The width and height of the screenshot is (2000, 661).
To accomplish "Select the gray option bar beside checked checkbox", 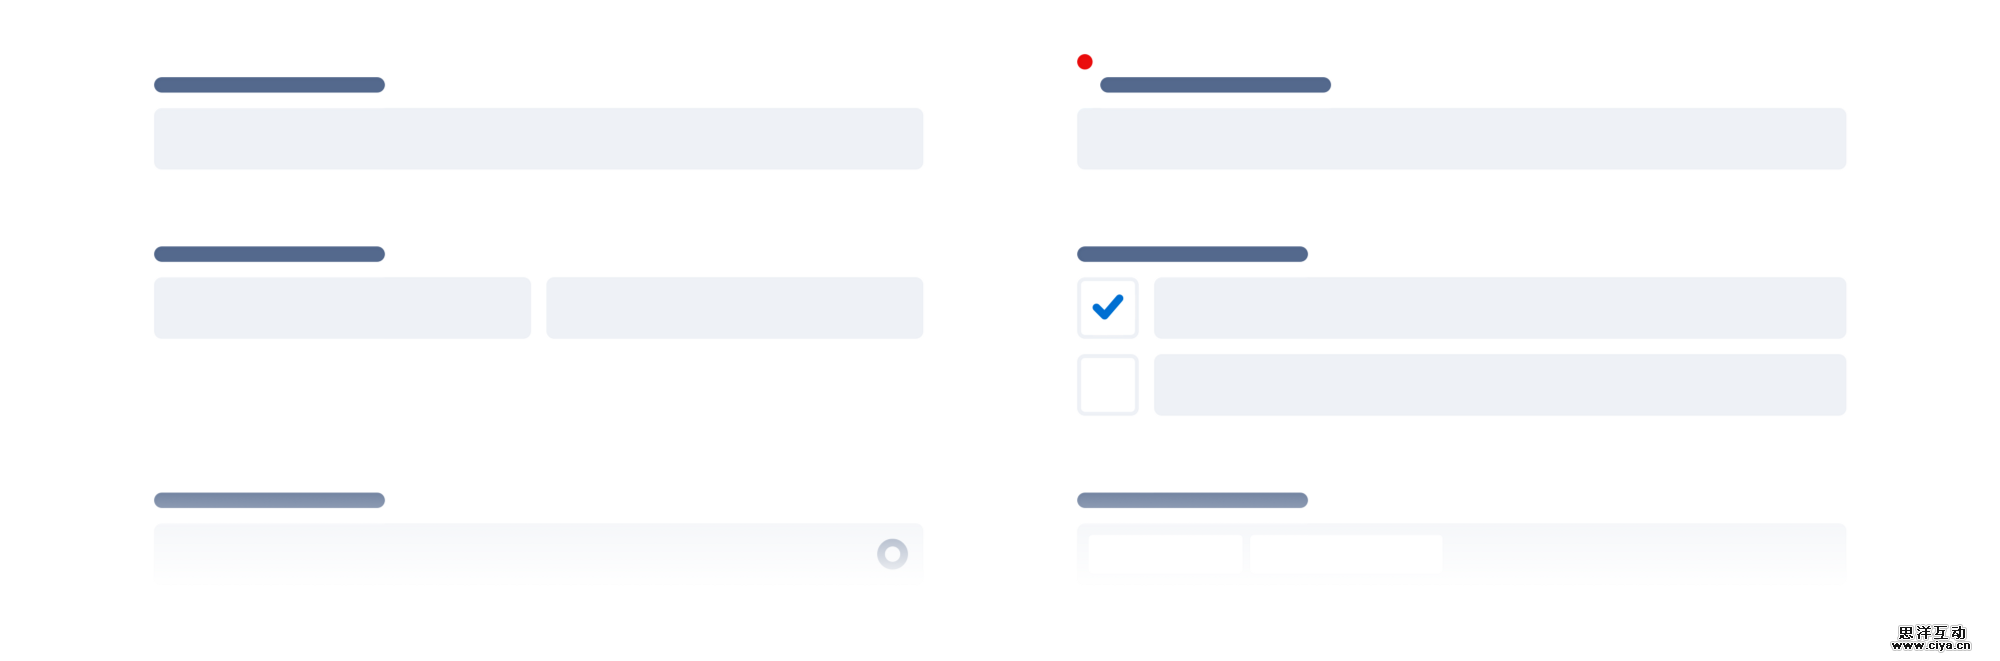I will pos(1500,308).
